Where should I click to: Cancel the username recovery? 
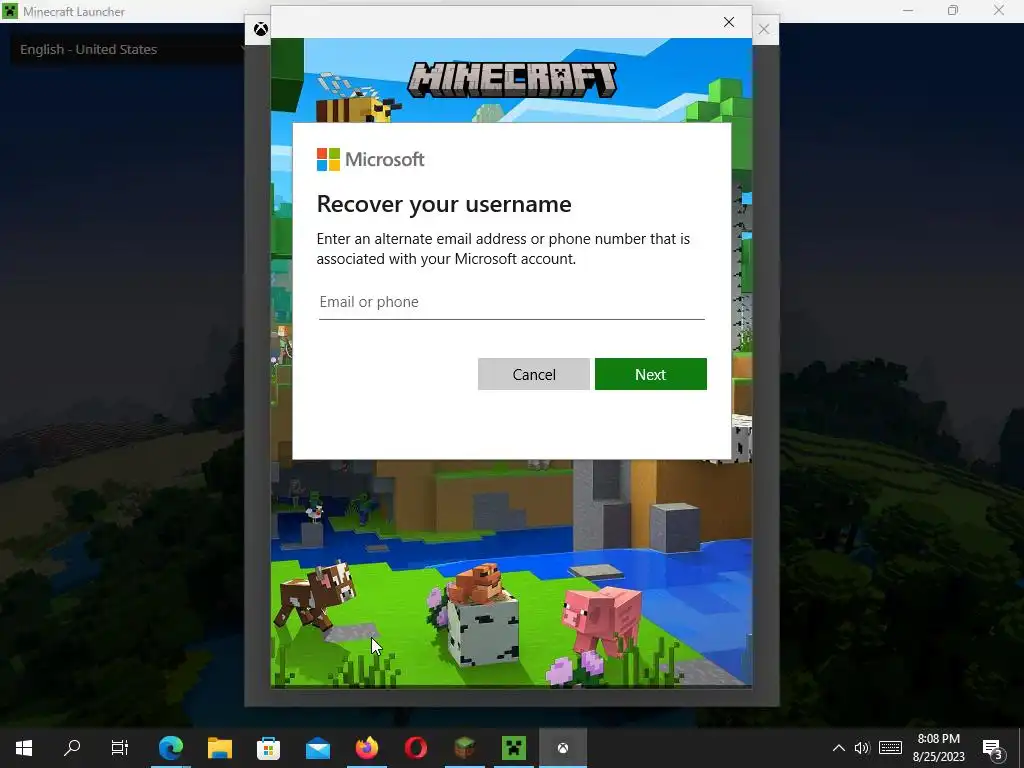coord(534,374)
